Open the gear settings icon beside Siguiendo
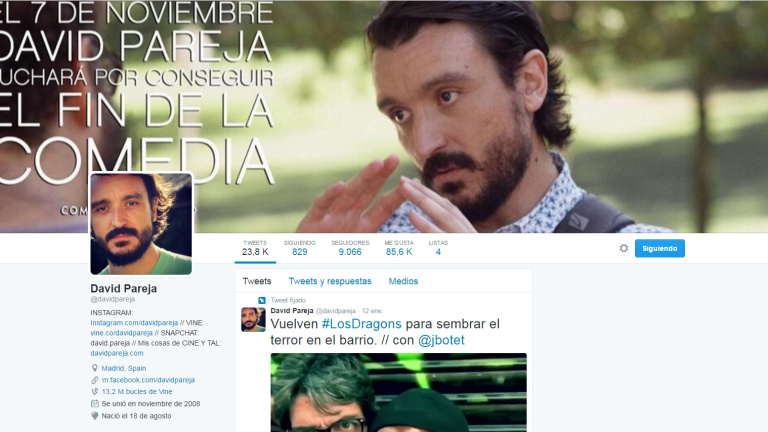This screenshot has width=768, height=432. point(624,248)
